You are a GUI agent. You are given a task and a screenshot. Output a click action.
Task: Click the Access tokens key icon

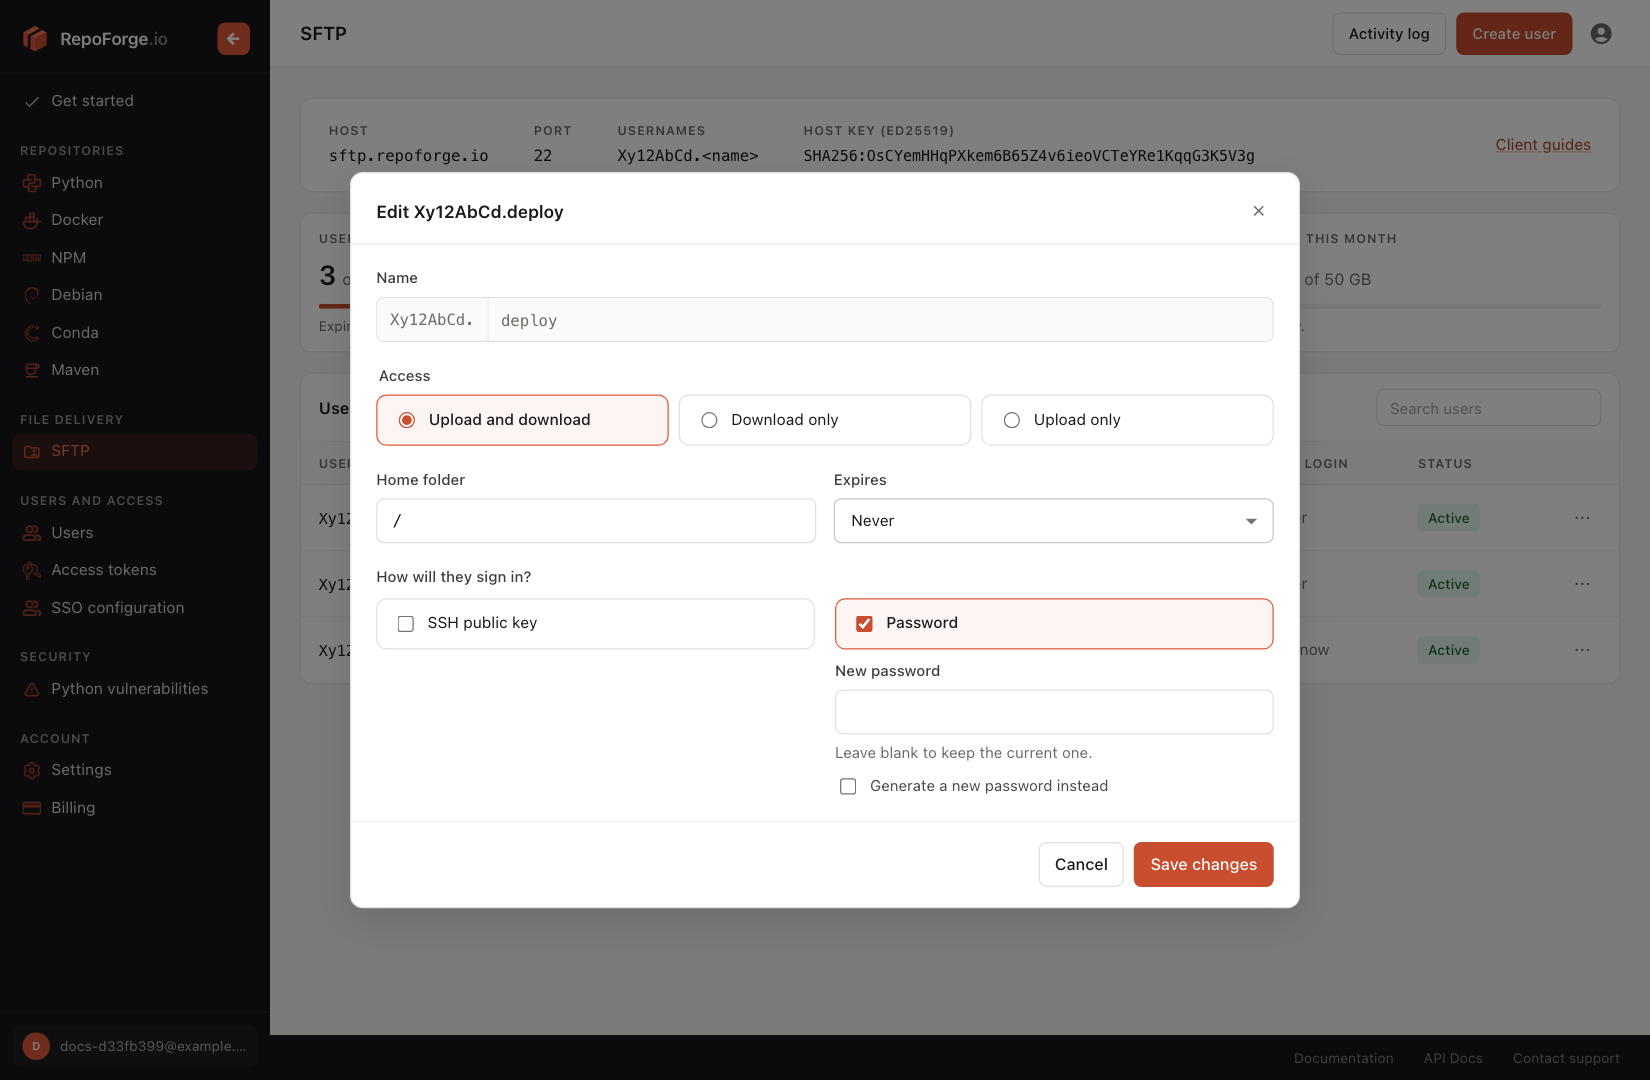click(x=32, y=570)
